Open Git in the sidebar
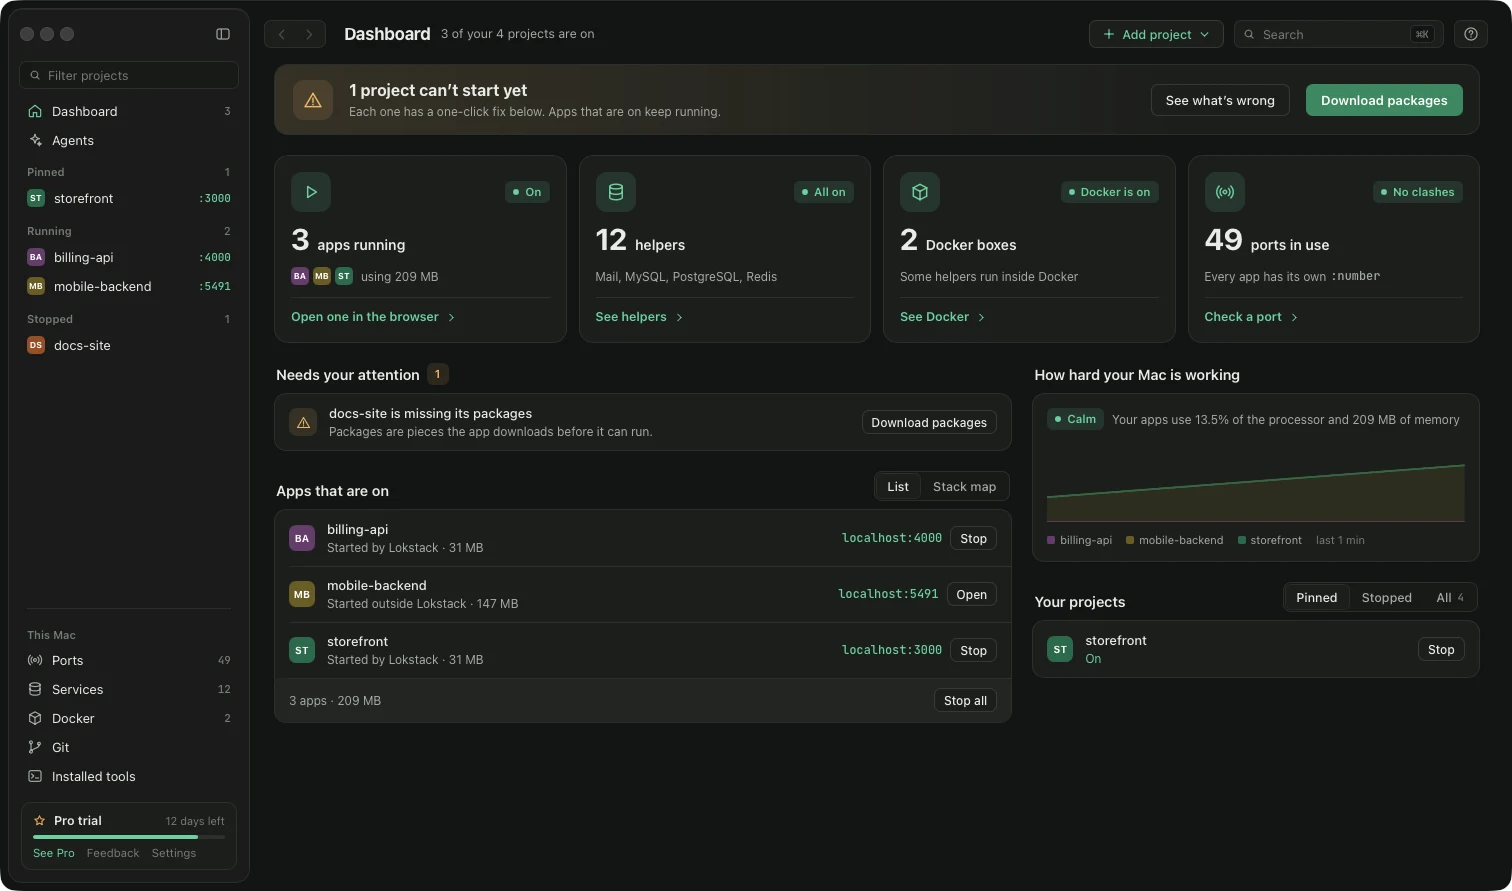The height and width of the screenshot is (891, 1512). tap(129, 747)
